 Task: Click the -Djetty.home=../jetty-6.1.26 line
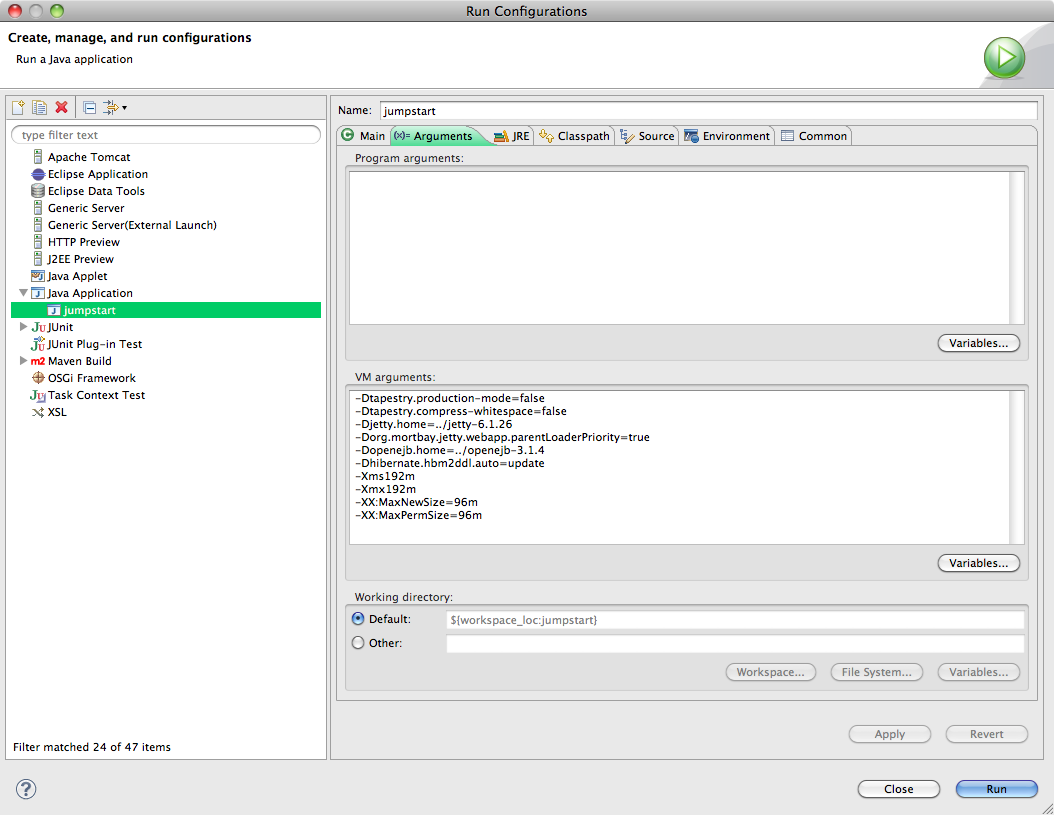click(x=434, y=424)
